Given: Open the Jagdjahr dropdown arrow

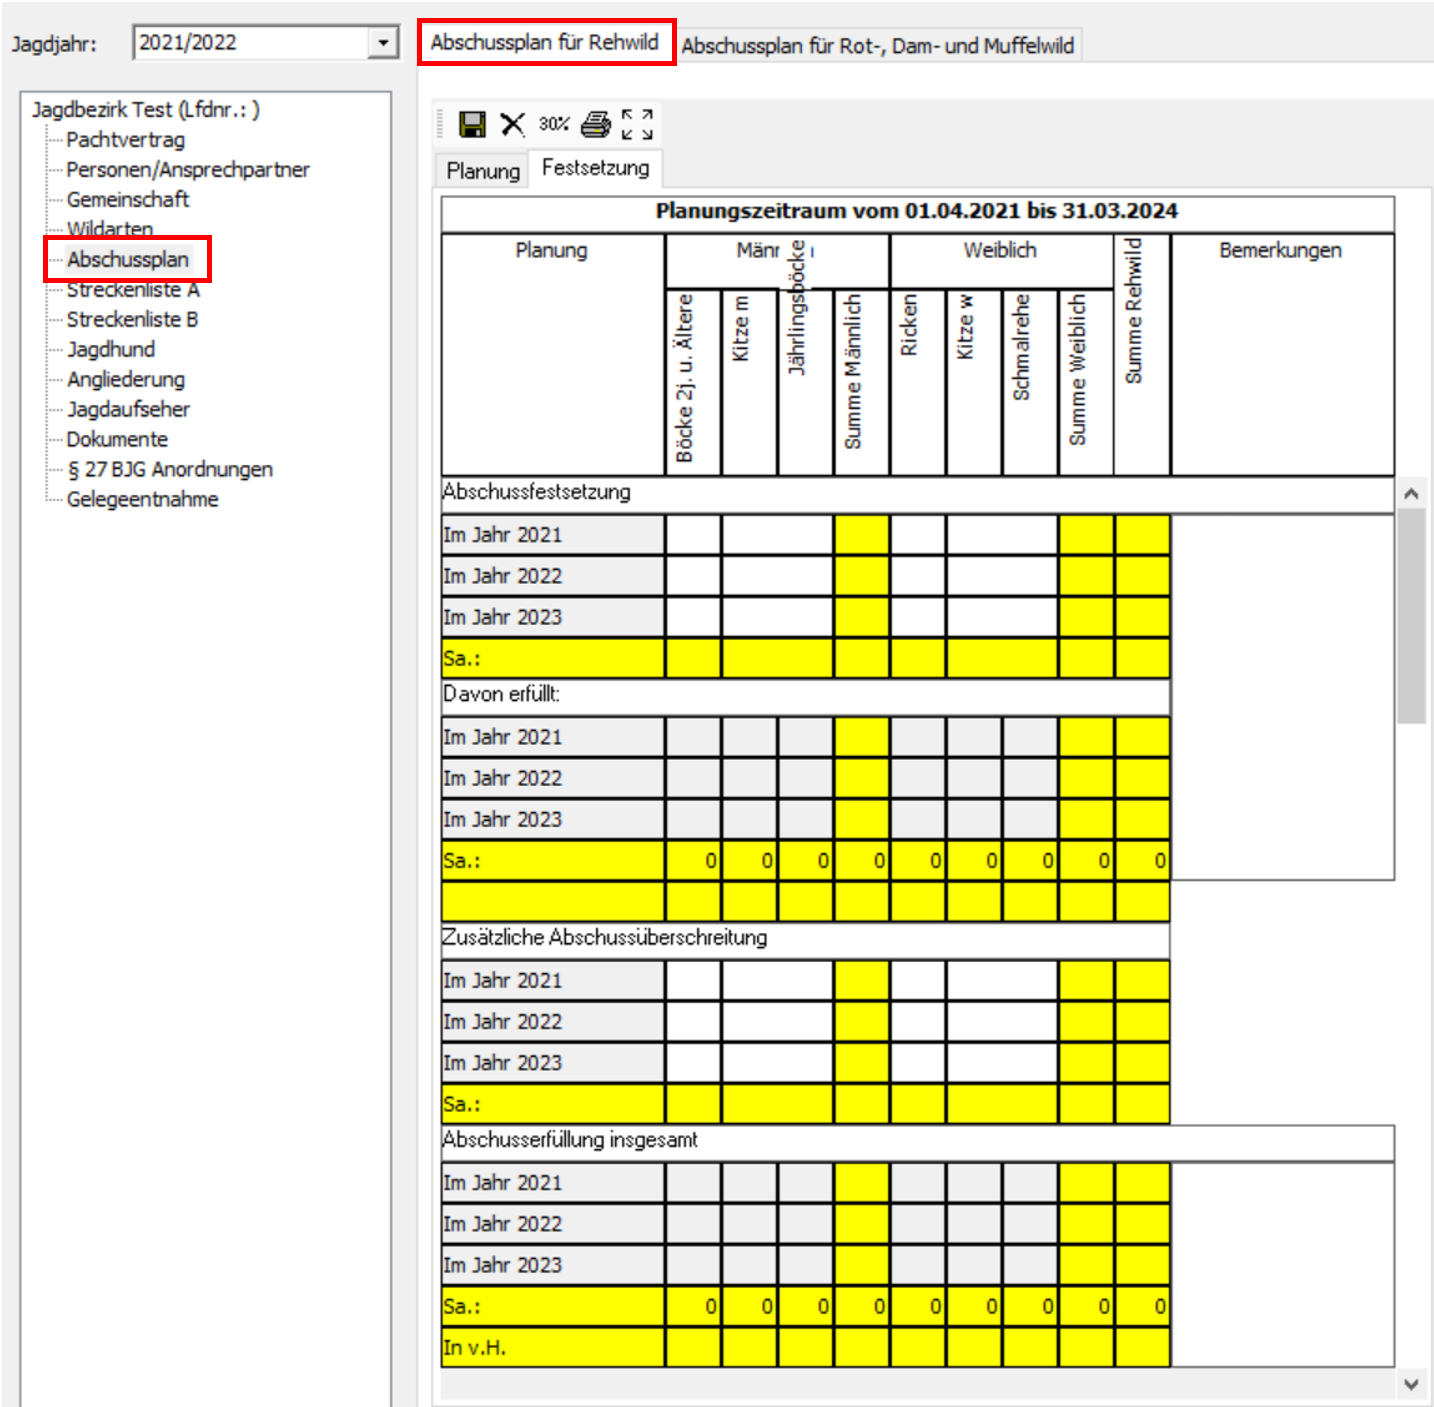Looking at the screenshot, I should point(383,43).
